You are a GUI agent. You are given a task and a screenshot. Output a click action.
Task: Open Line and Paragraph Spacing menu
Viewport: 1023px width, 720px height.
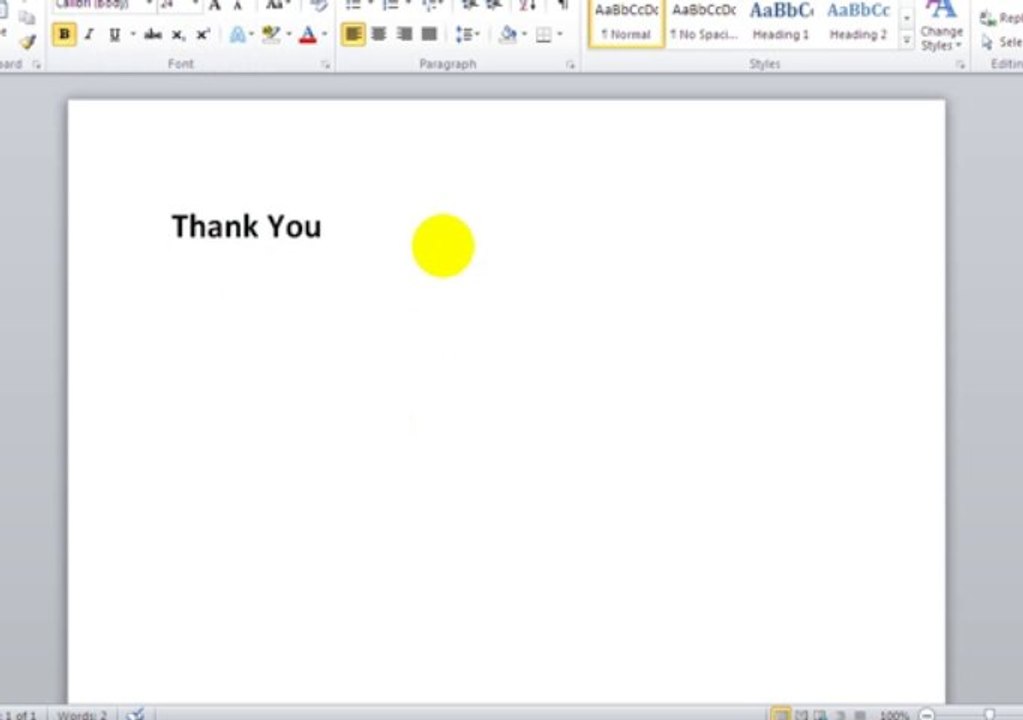pos(467,34)
